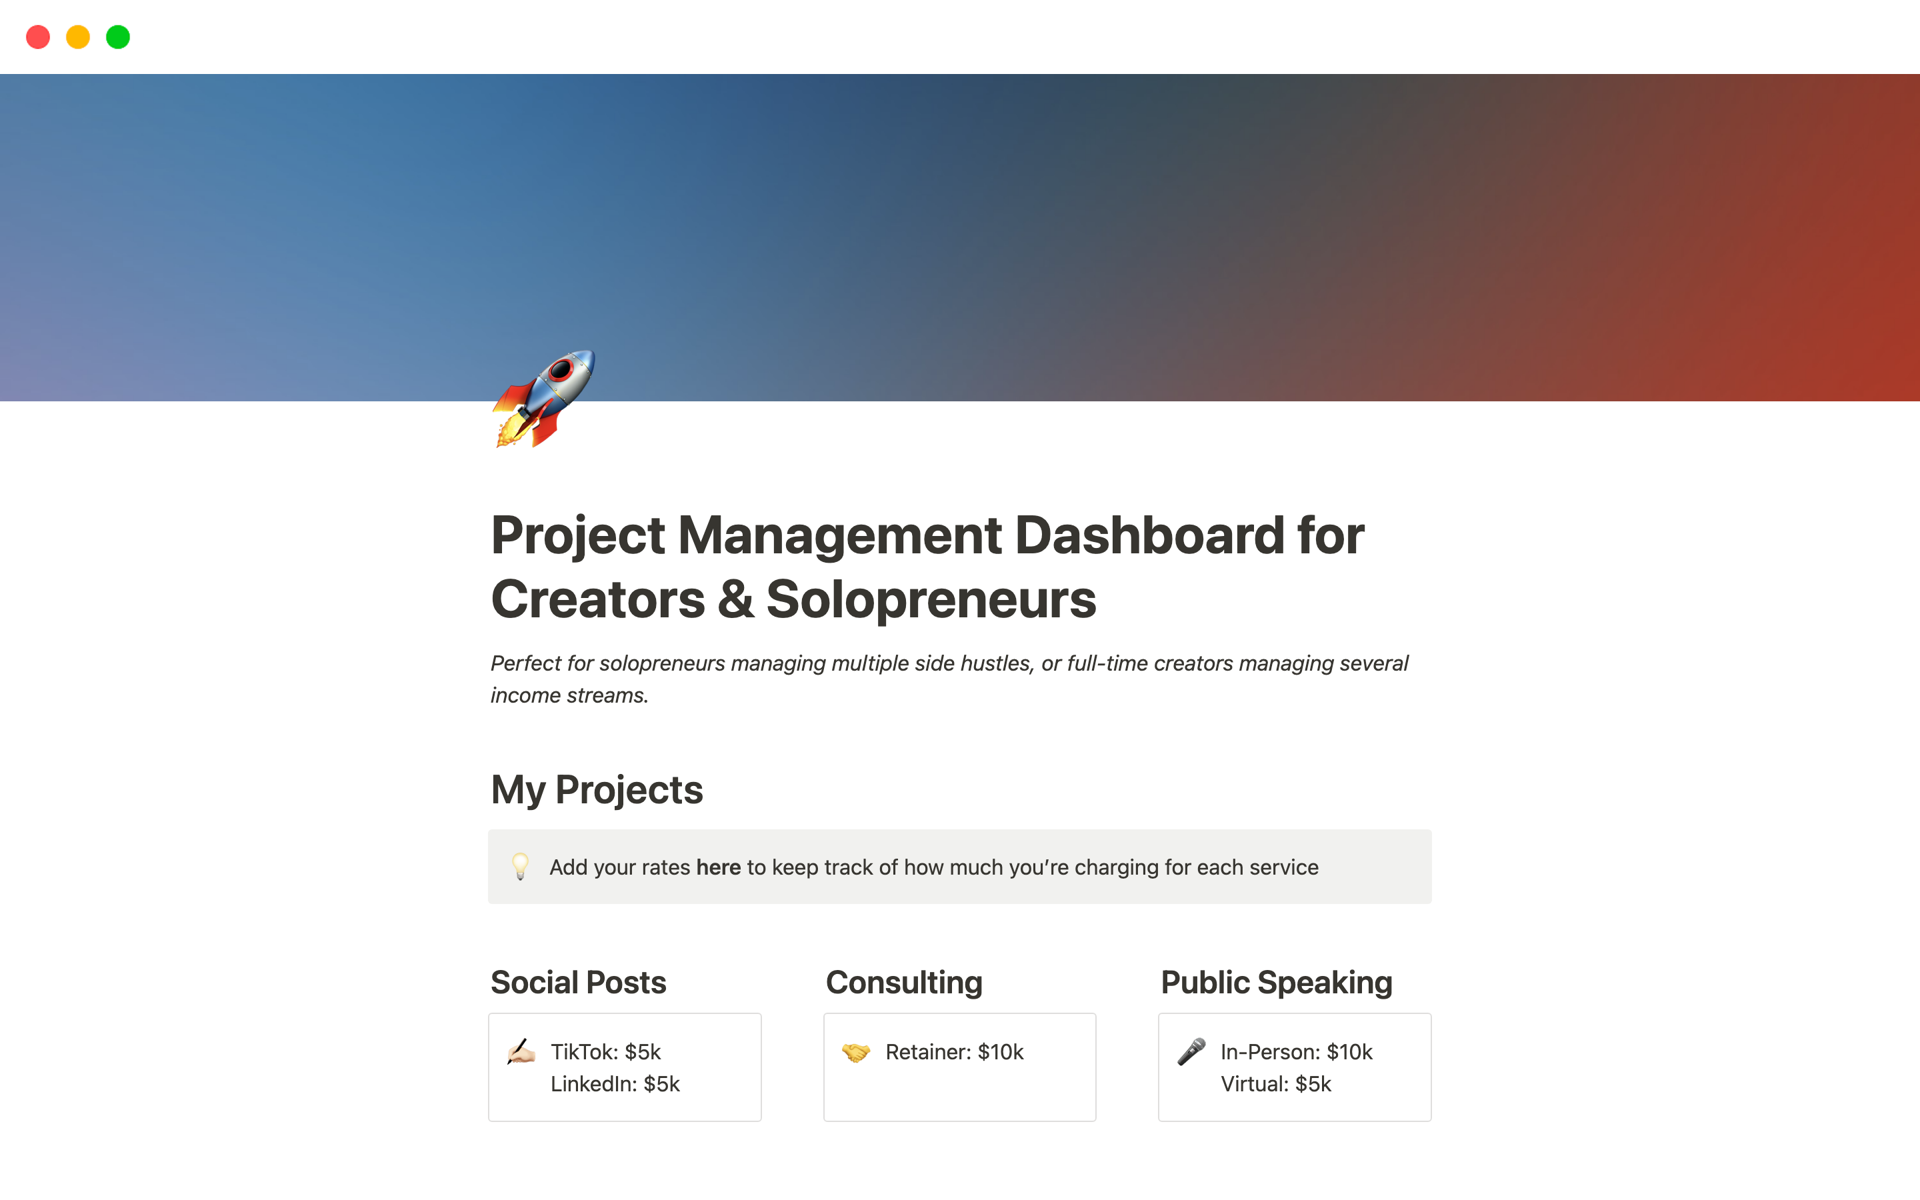Maximize the window with the green button

[x=118, y=37]
